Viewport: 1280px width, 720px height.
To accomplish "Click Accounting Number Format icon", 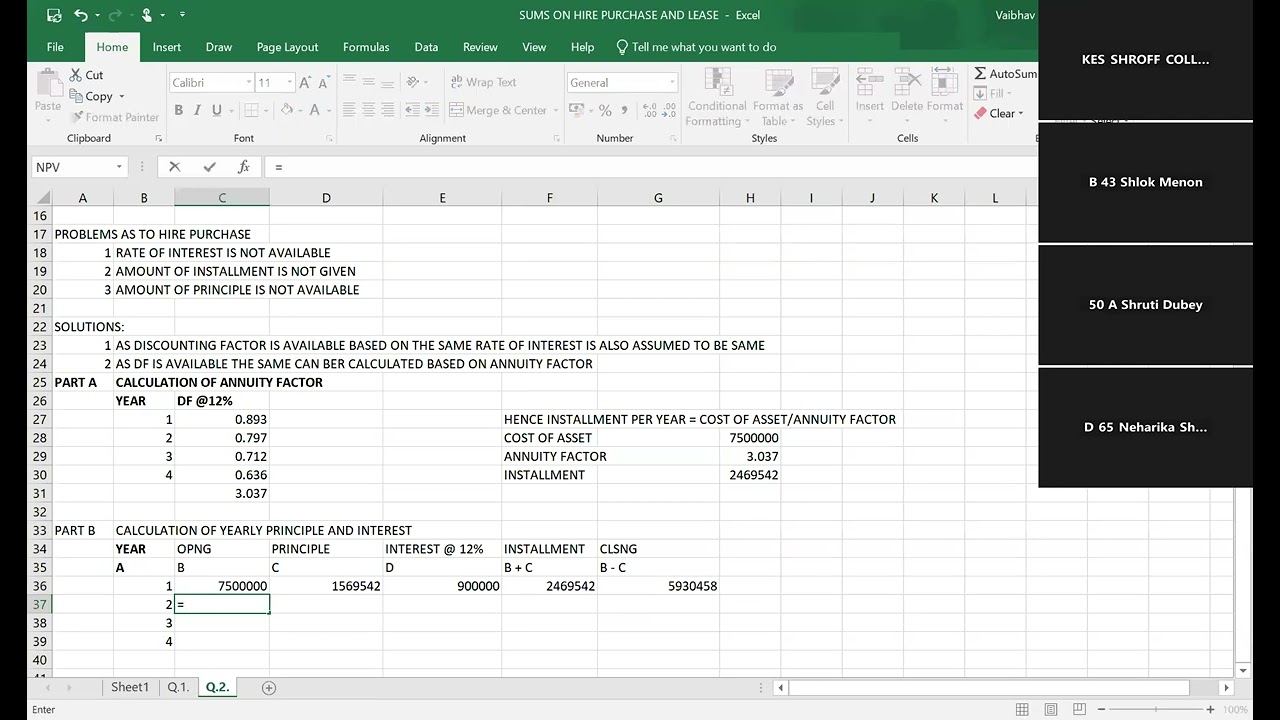I will pyautogui.click(x=576, y=110).
